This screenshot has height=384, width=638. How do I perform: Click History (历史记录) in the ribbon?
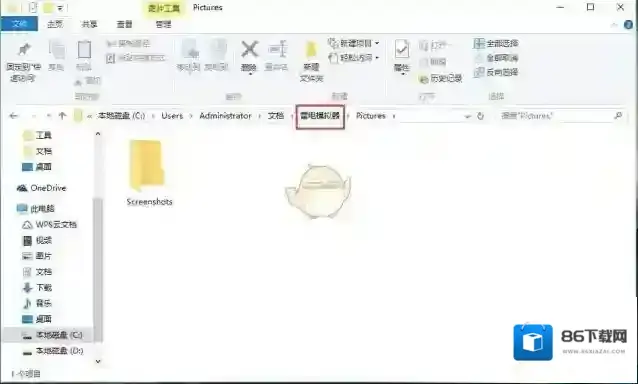(441, 78)
